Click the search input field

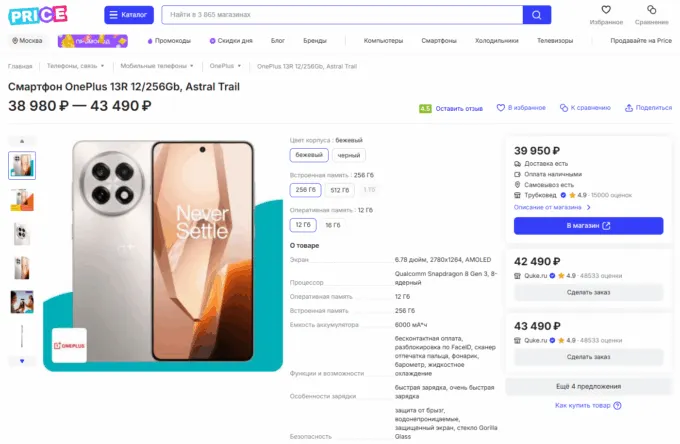340,15
